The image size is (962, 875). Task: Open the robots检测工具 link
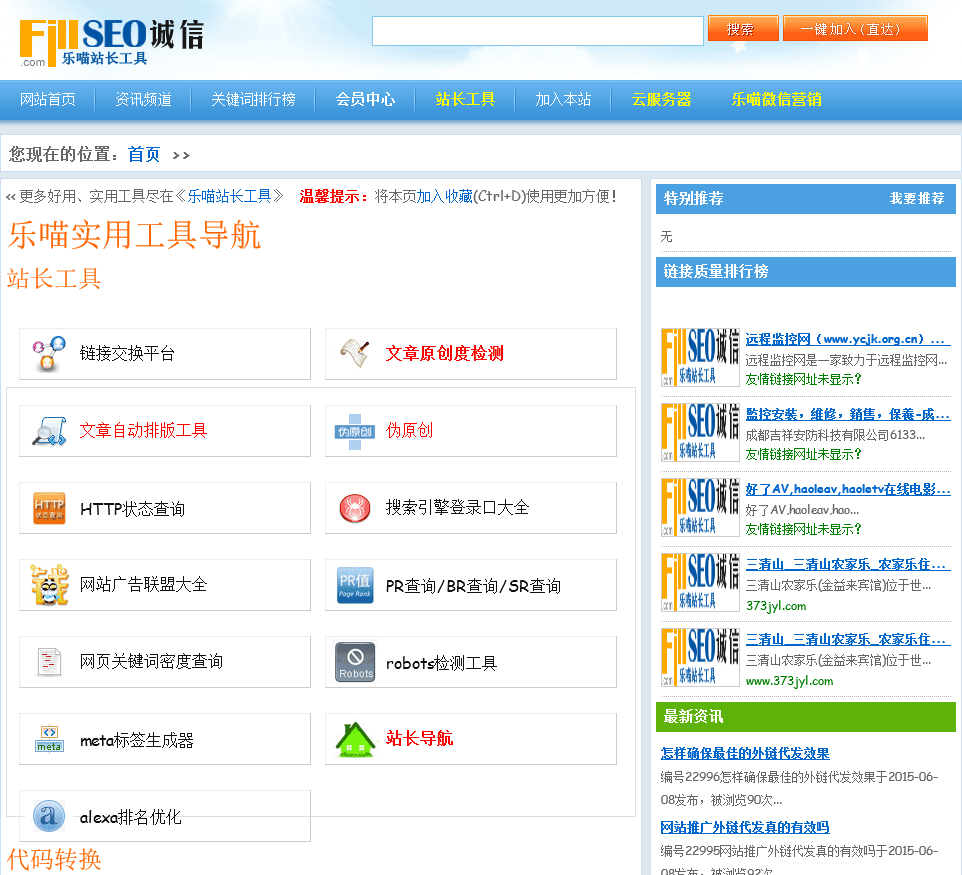pos(441,663)
